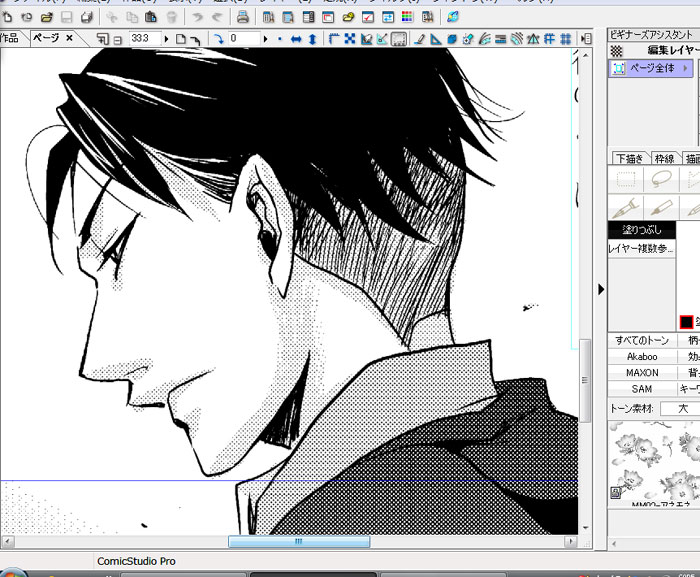Click the horizontal scrollbar thumb

299,542
